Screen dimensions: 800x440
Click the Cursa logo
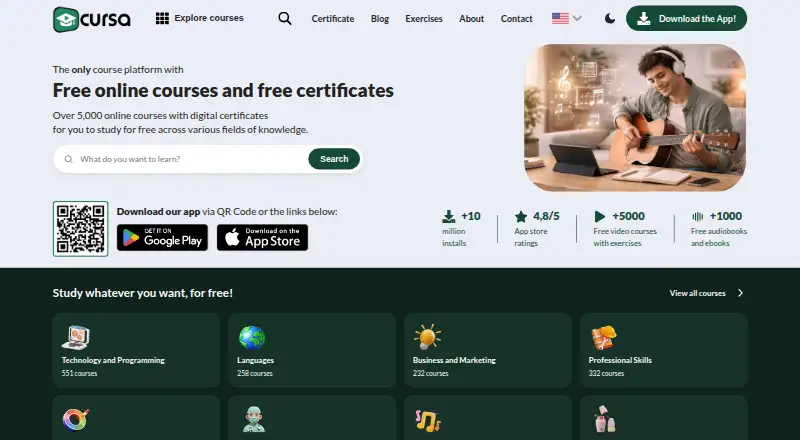[92, 19]
